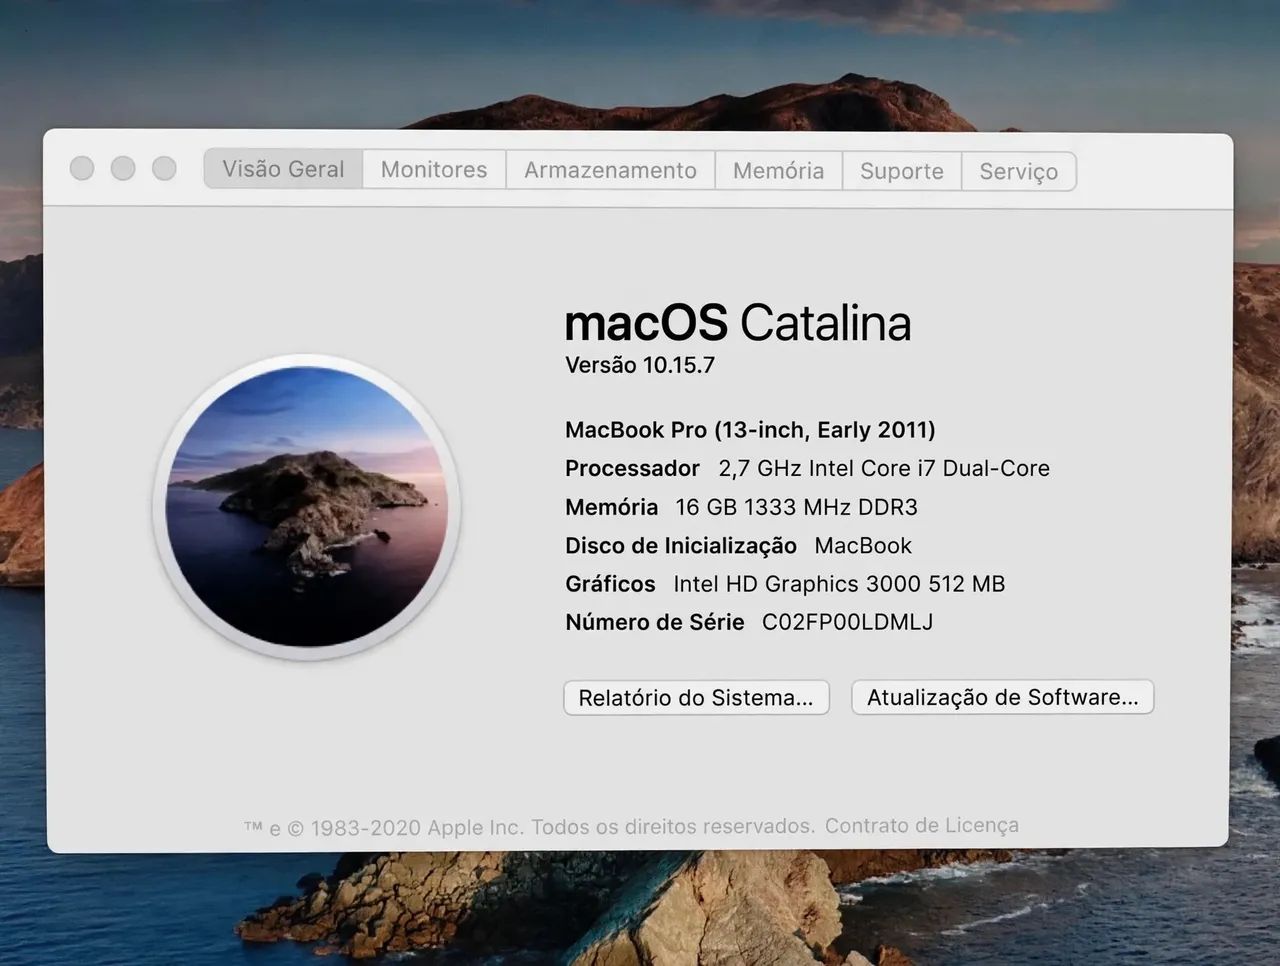Click the Intel HD Graphics 3000 512 MB value
The height and width of the screenshot is (966, 1280).
(x=839, y=584)
